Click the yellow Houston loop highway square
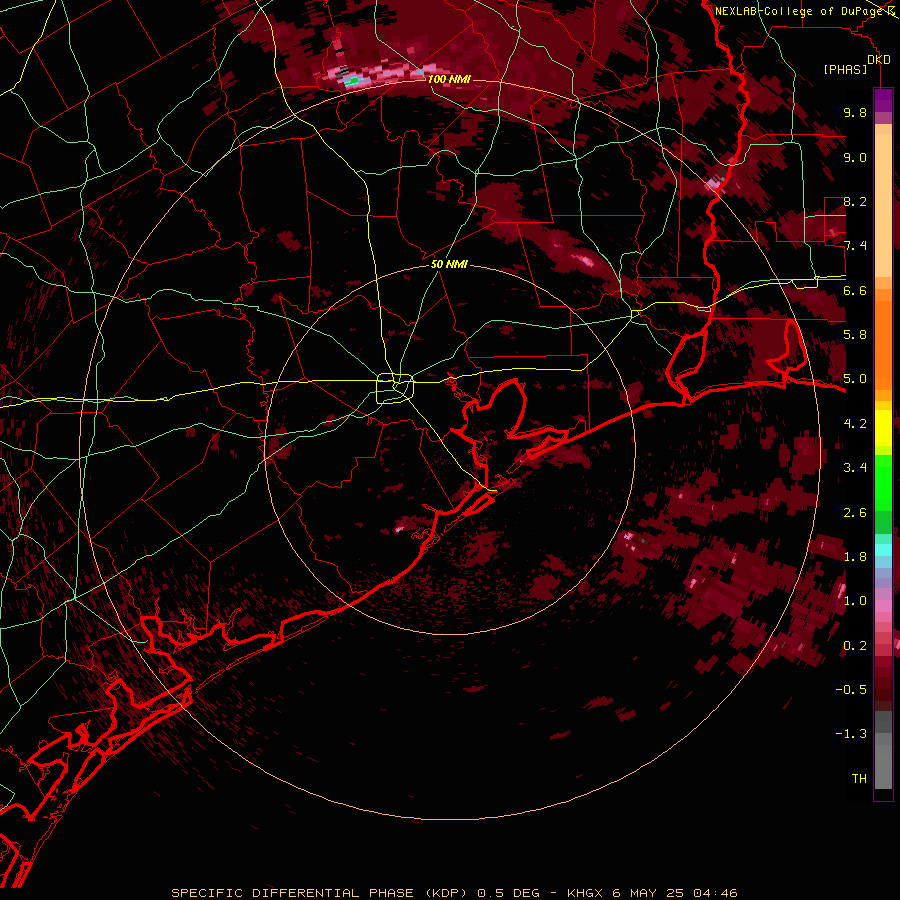The height and width of the screenshot is (900, 900). tap(395, 389)
